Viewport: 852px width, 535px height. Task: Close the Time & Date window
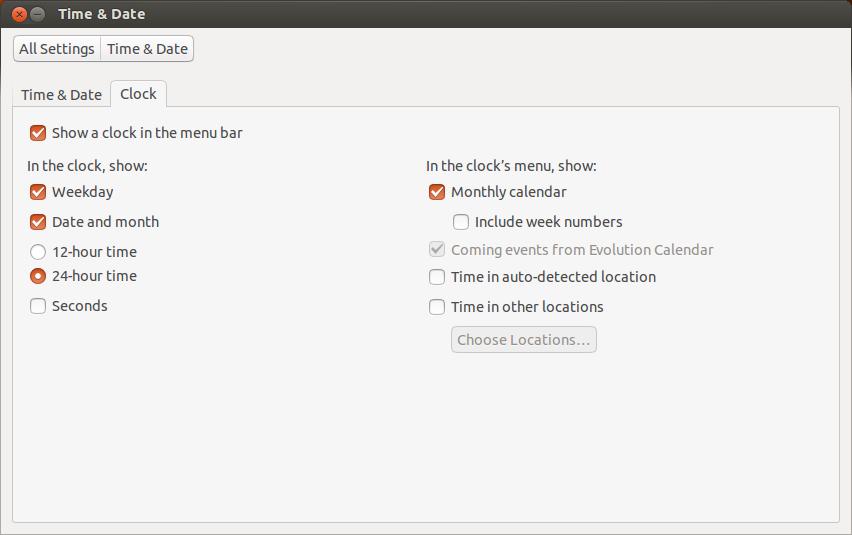pos(19,14)
